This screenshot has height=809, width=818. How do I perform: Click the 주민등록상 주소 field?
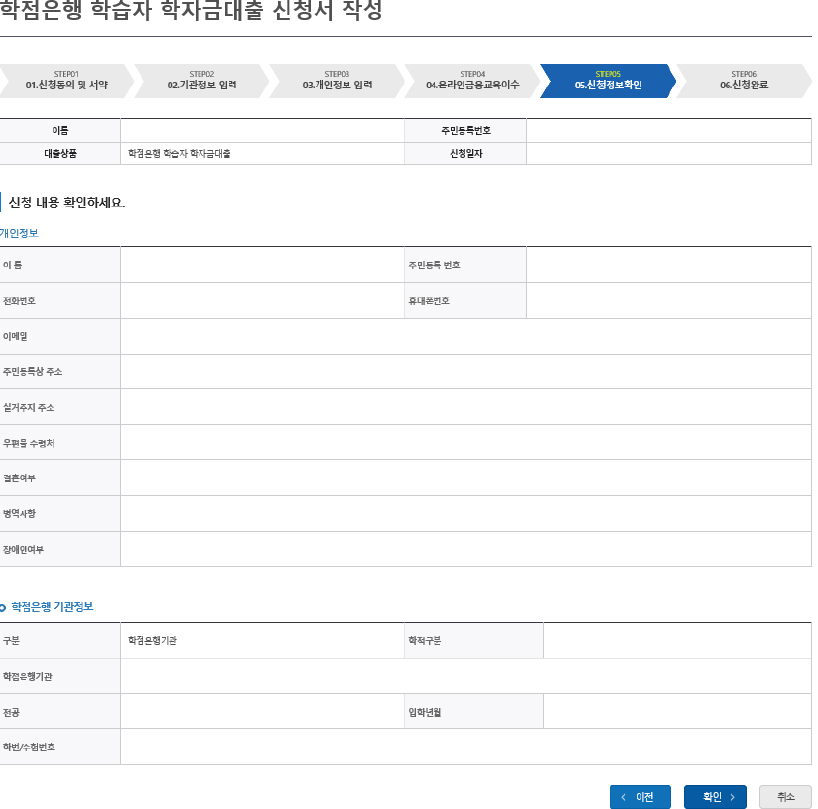[465, 372]
